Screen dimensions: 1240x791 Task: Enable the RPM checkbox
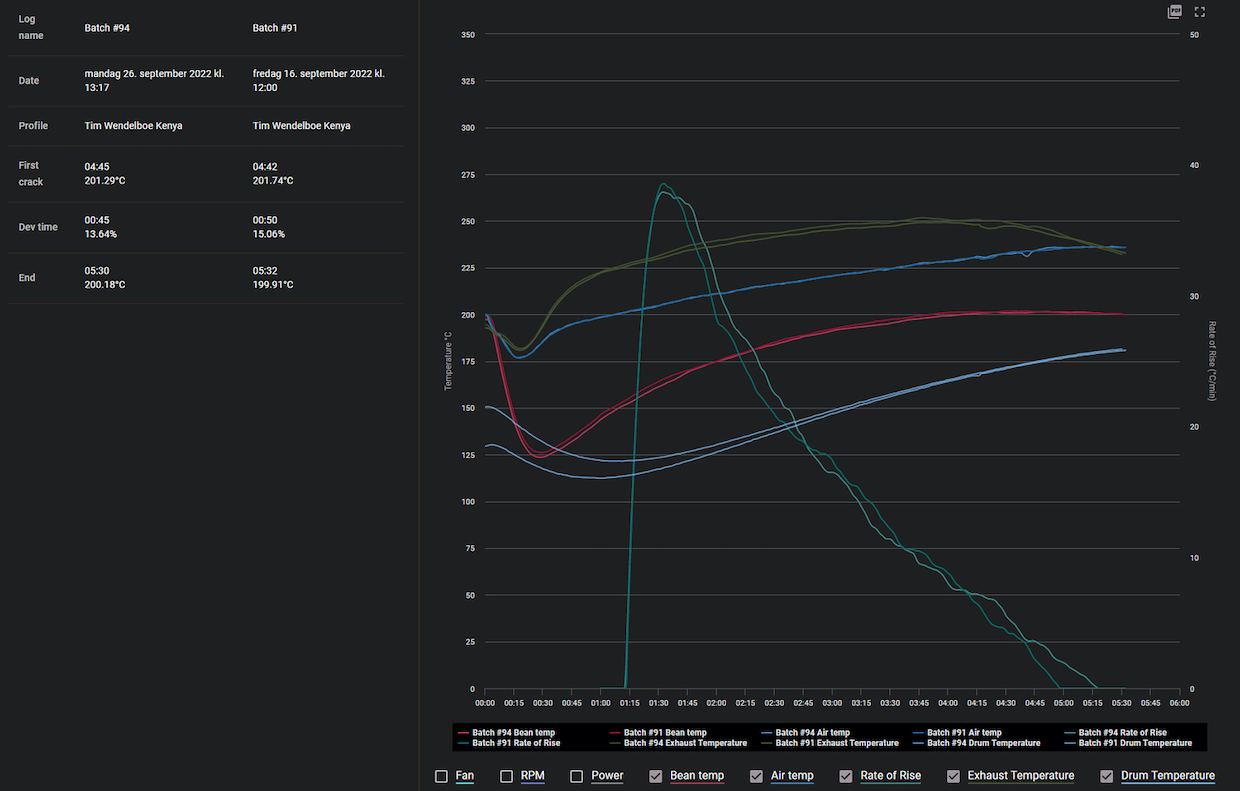[x=507, y=776]
